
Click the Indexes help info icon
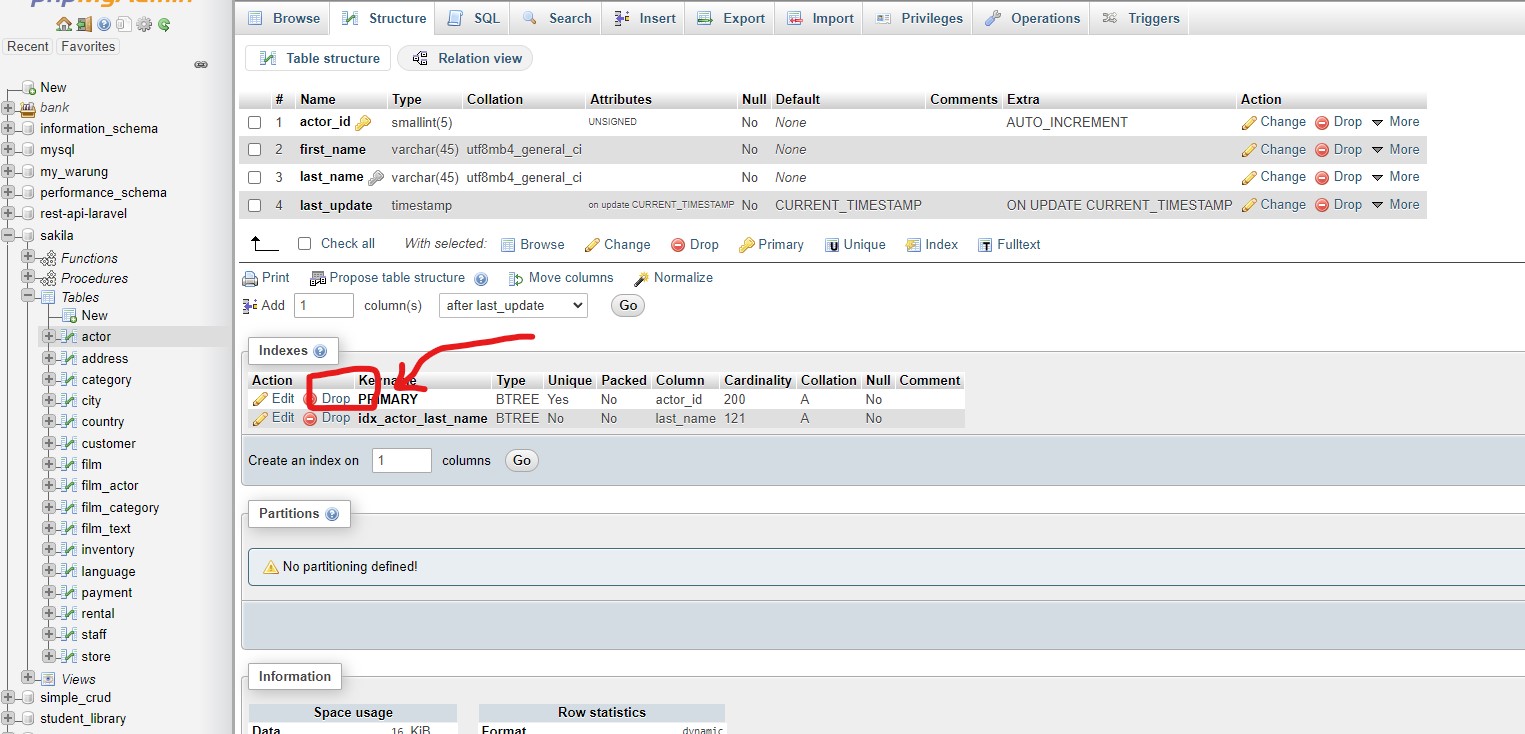coord(320,351)
